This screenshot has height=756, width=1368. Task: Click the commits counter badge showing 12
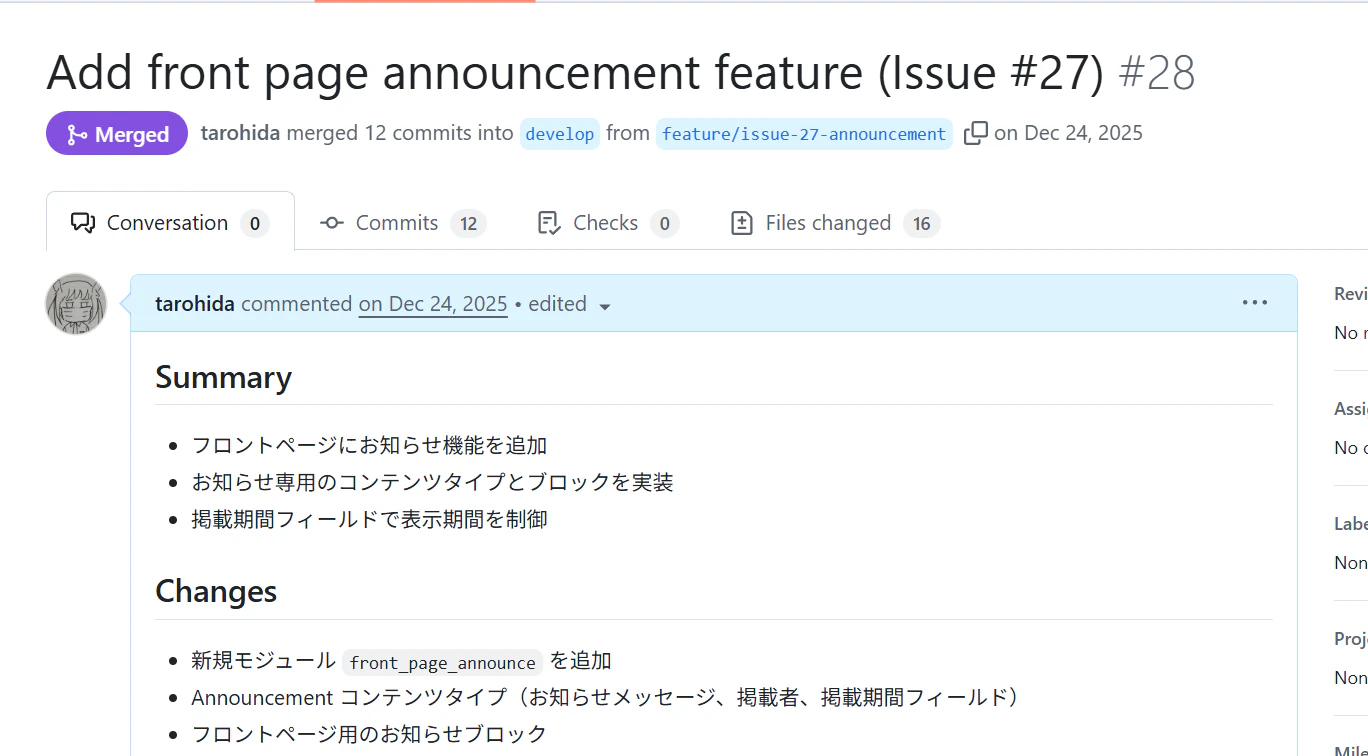tap(468, 222)
